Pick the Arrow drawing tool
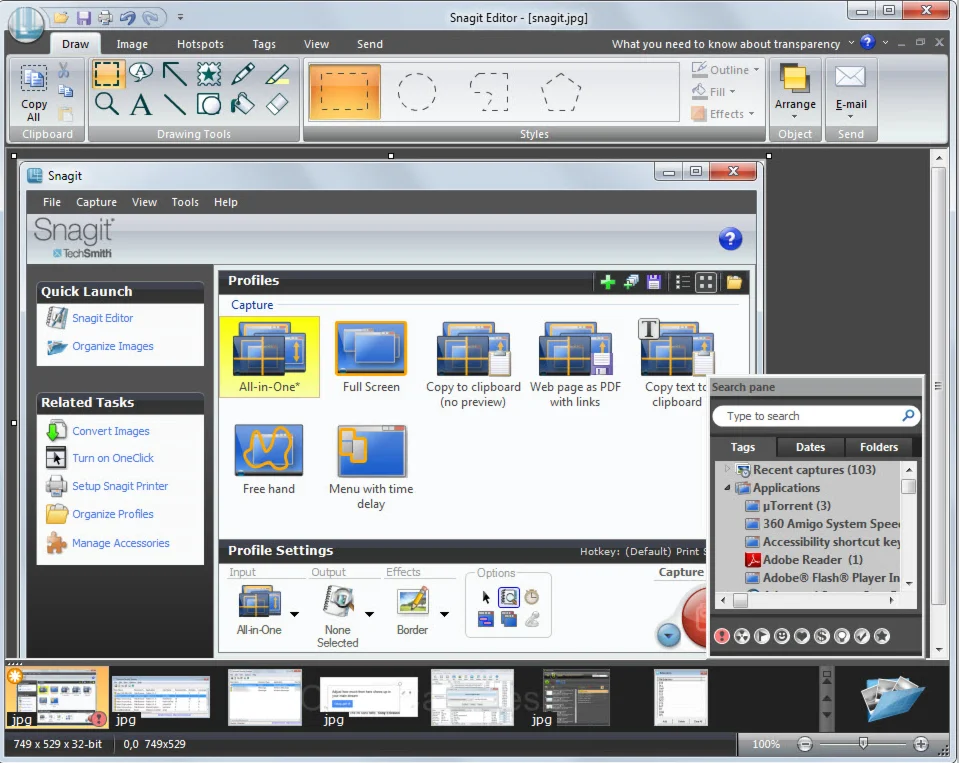The width and height of the screenshot is (959, 763). pyautogui.click(x=174, y=73)
